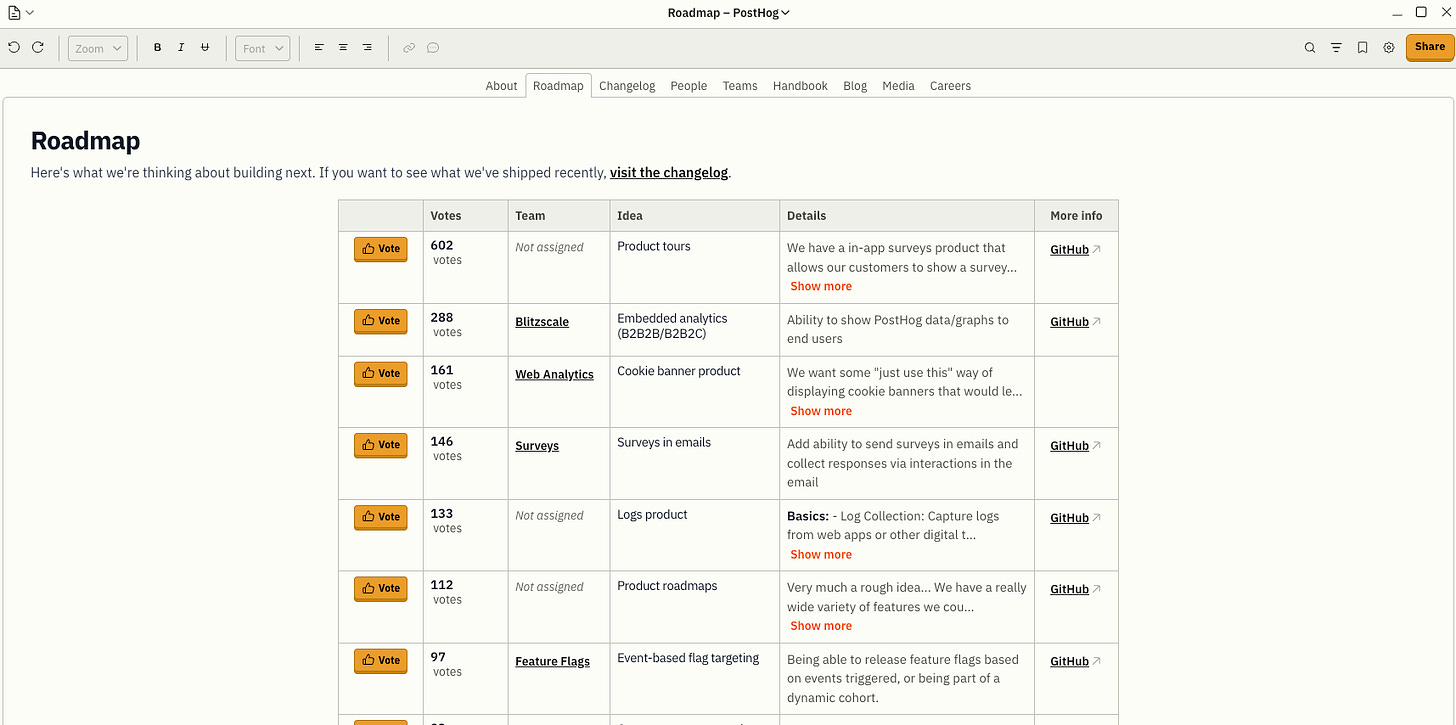
Task: Expand the Roadmap – PostHog title menu
Action: tap(729, 13)
